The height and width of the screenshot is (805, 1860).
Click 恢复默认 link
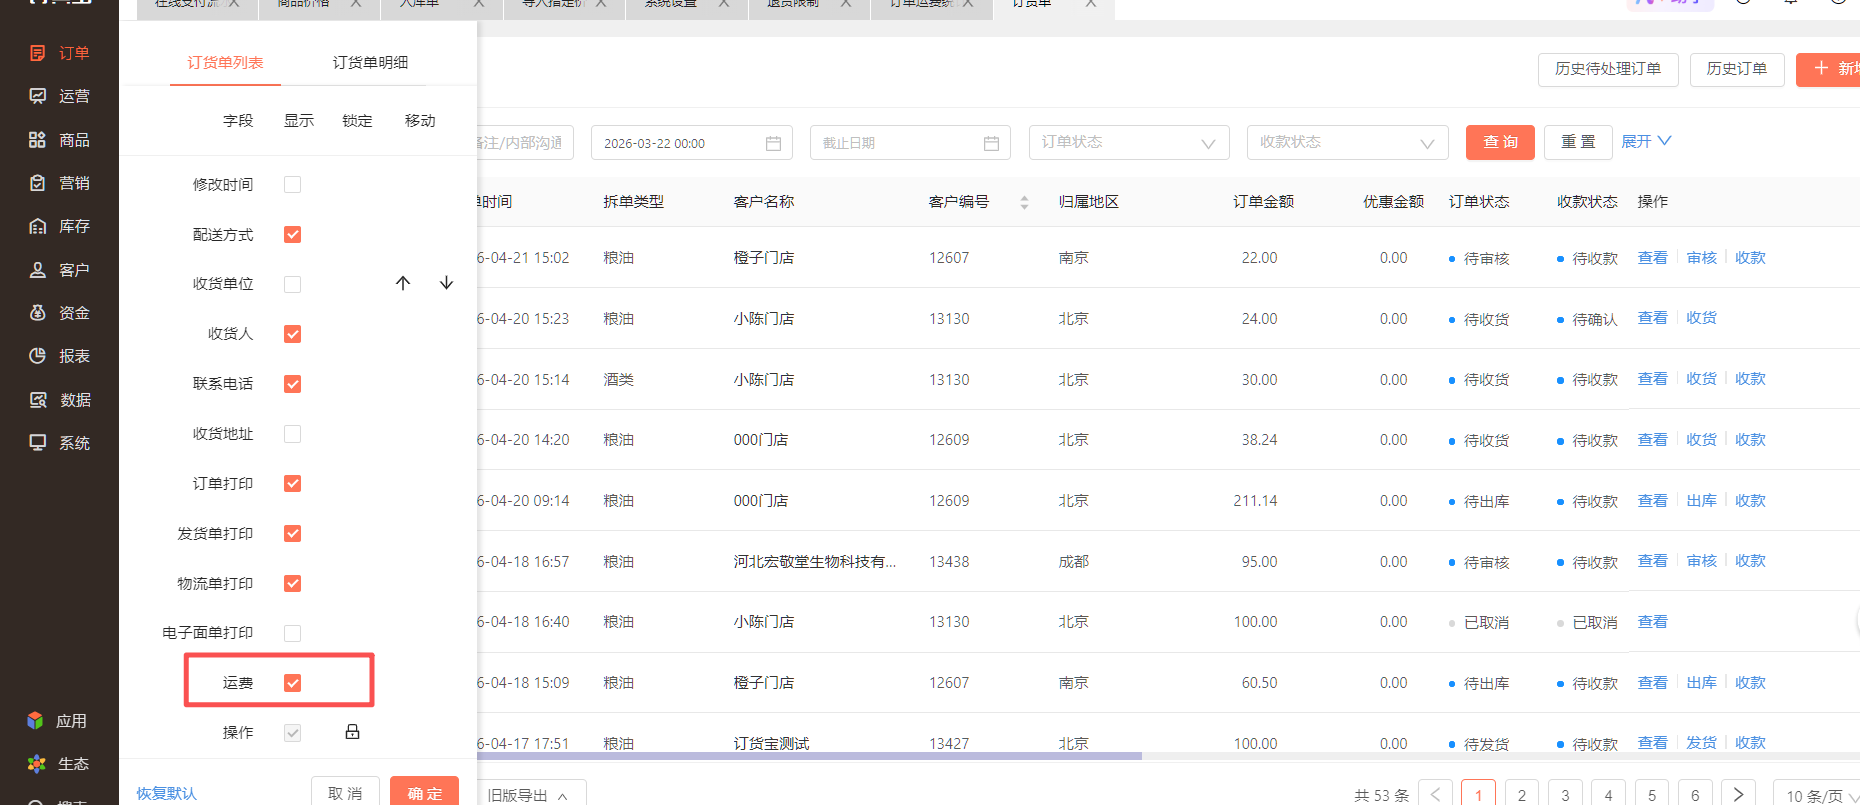pyautogui.click(x=166, y=793)
